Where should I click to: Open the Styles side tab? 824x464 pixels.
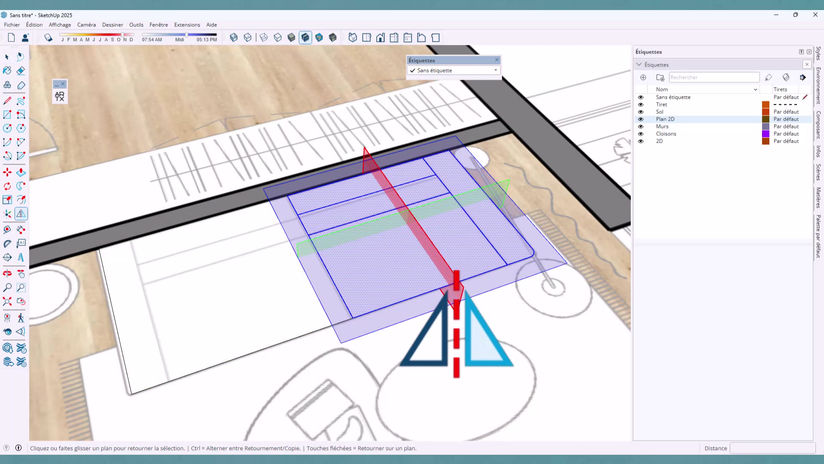click(818, 54)
